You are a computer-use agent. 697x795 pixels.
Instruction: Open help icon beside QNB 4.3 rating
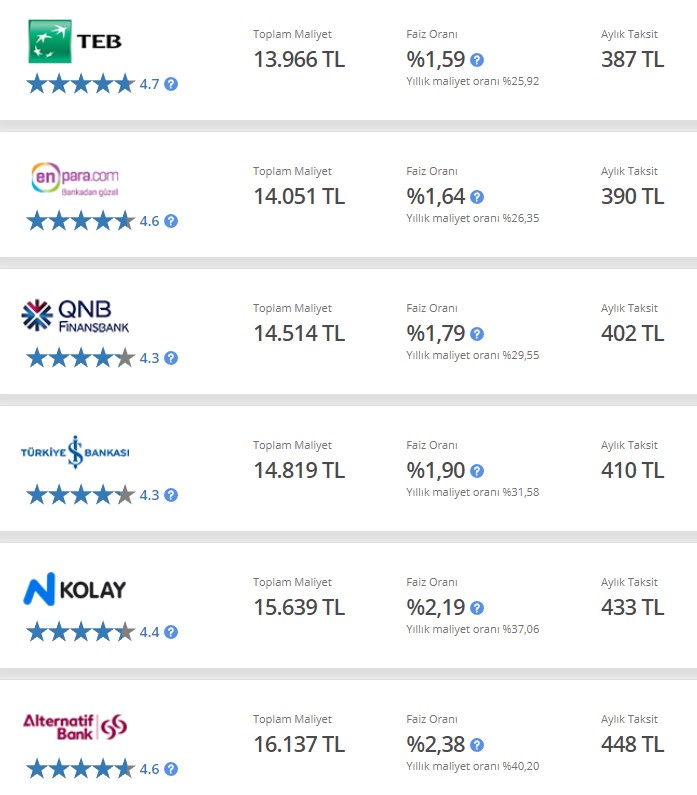171,358
